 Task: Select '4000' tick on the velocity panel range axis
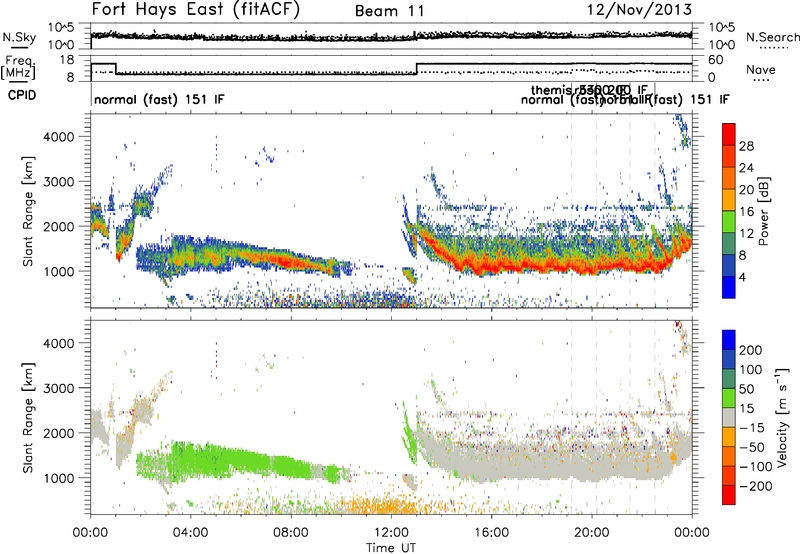coord(58,343)
